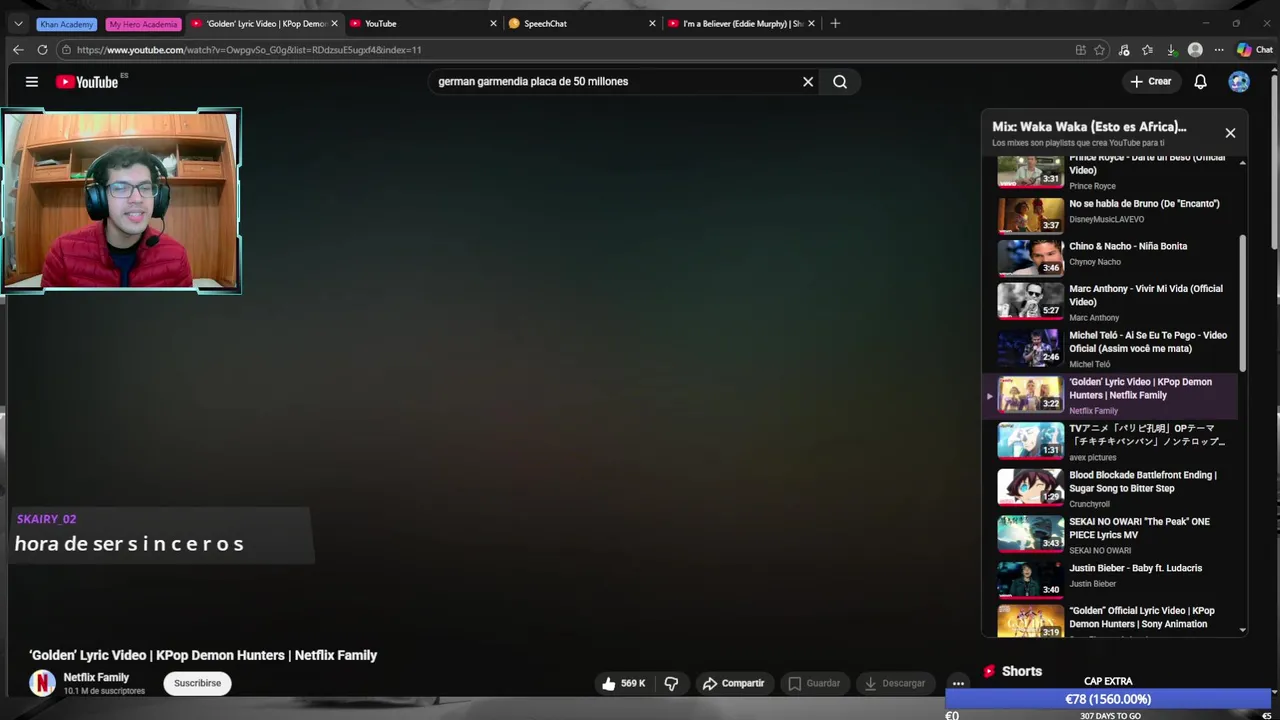Screen dimensions: 1280x720
Task: Download the video with Descargar
Action: pos(895,683)
